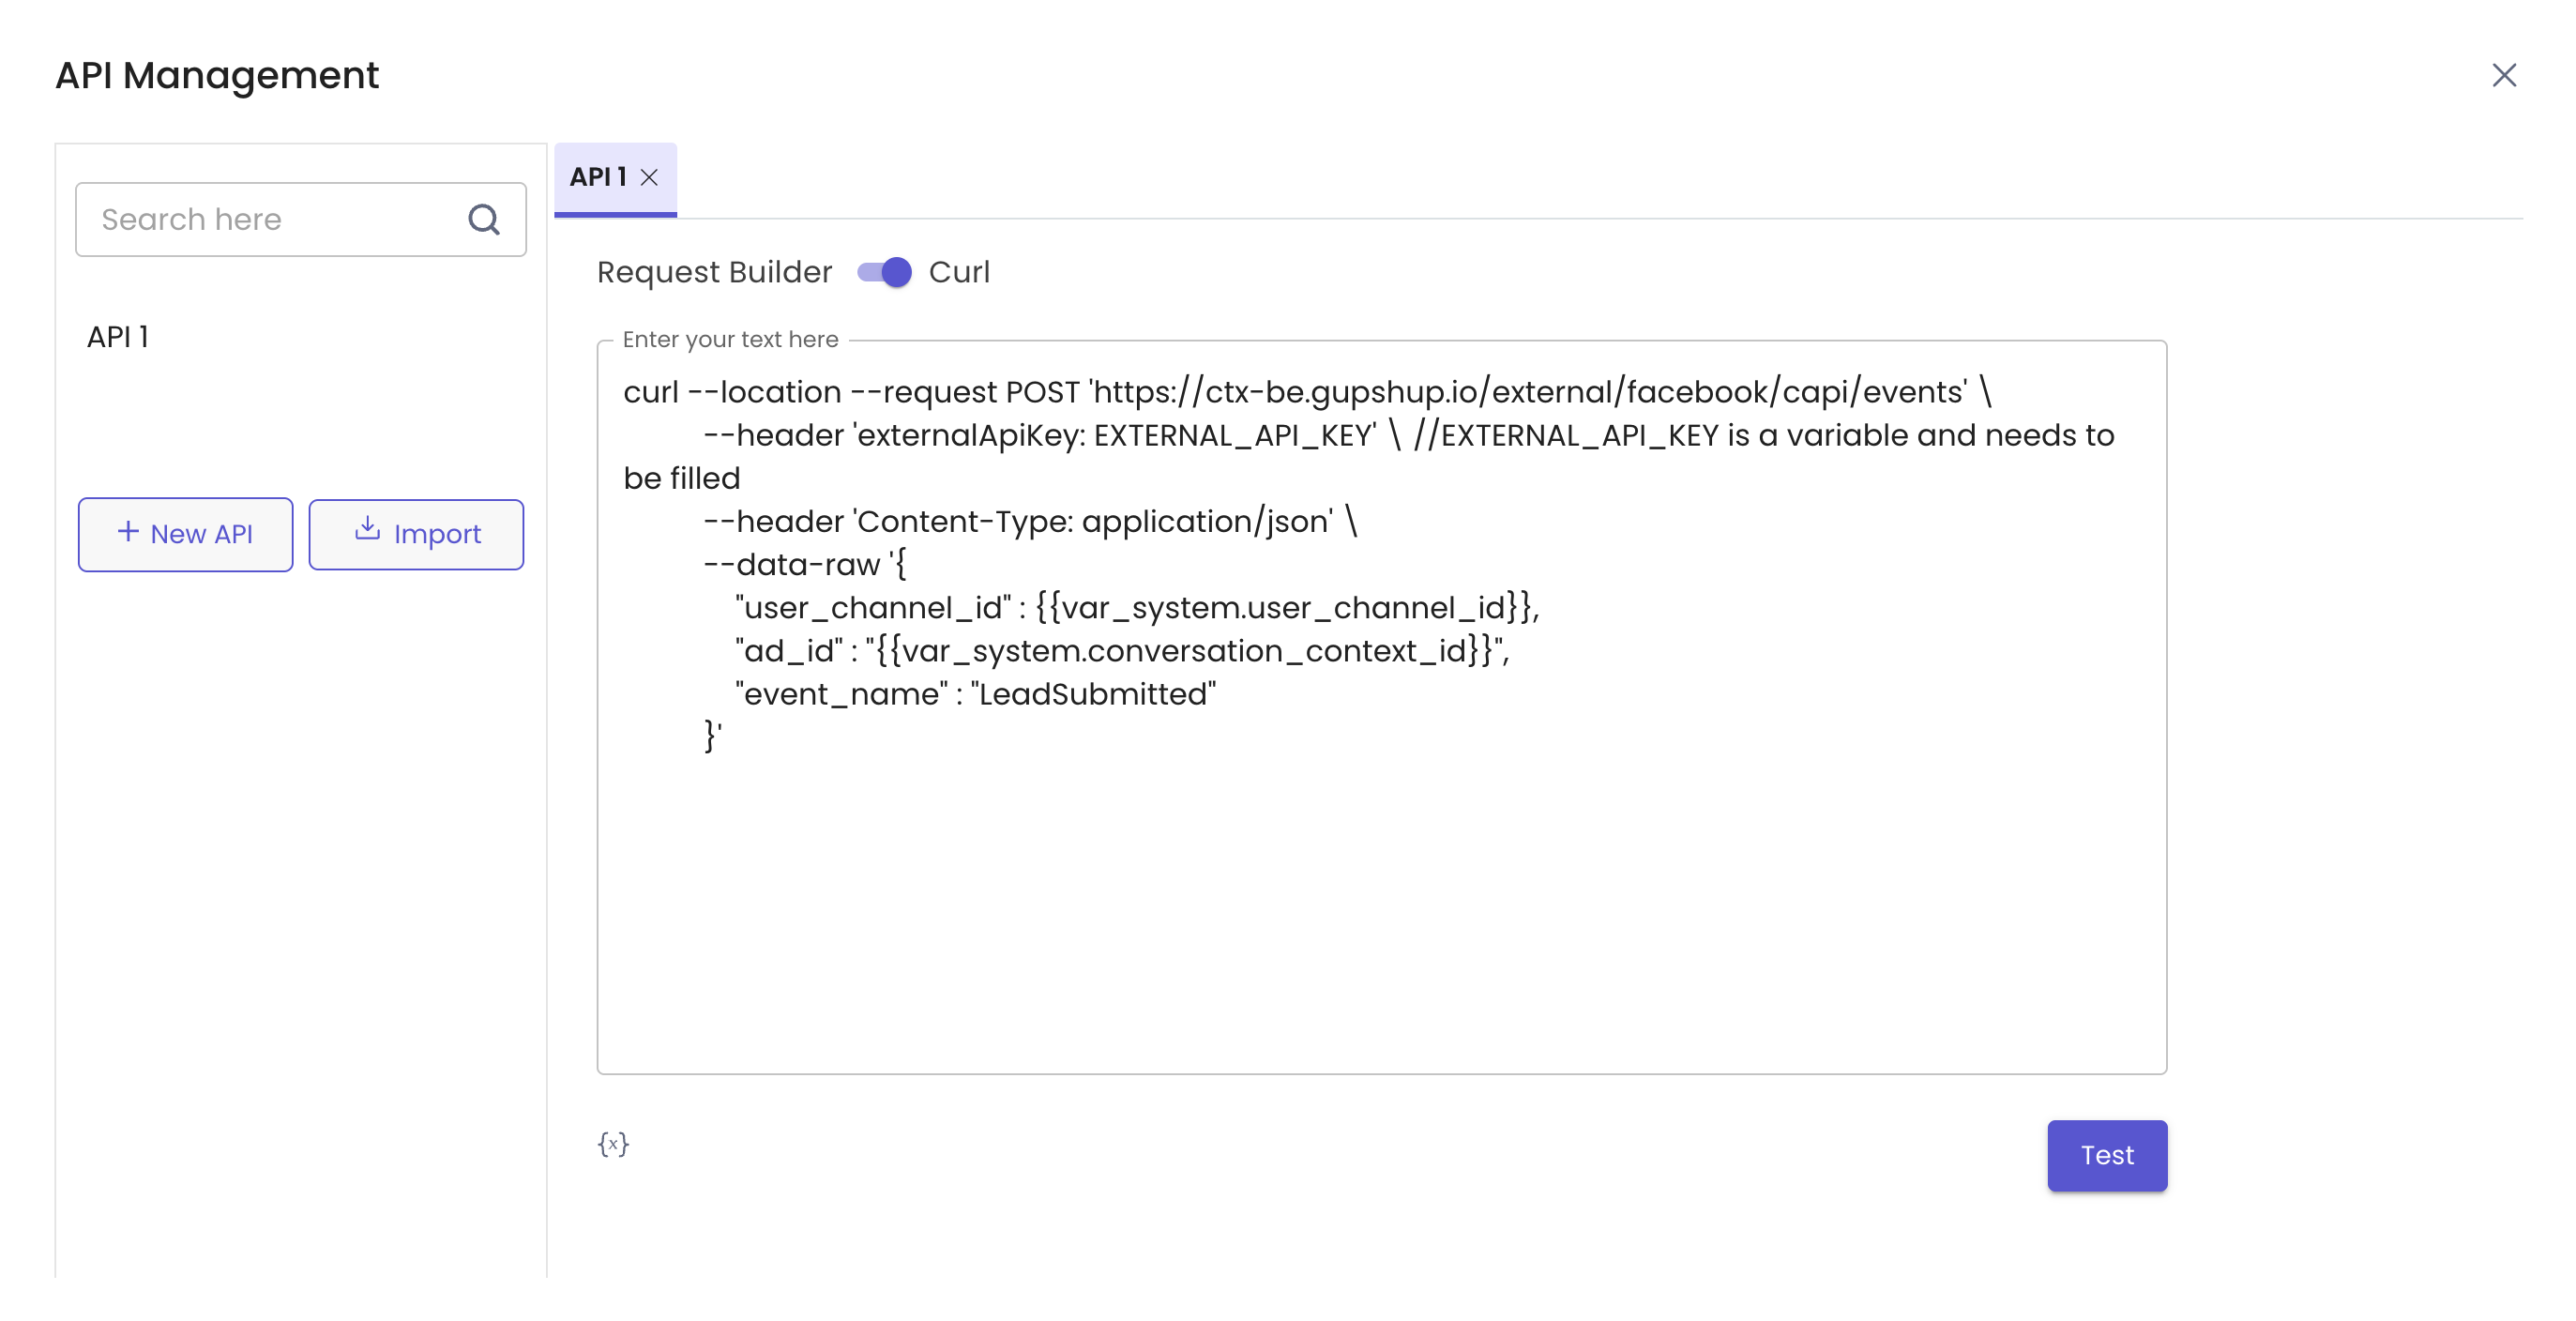Image resolution: width=2576 pixels, height=1321 pixels.
Task: Click the --data-raw line
Action: 804,565
